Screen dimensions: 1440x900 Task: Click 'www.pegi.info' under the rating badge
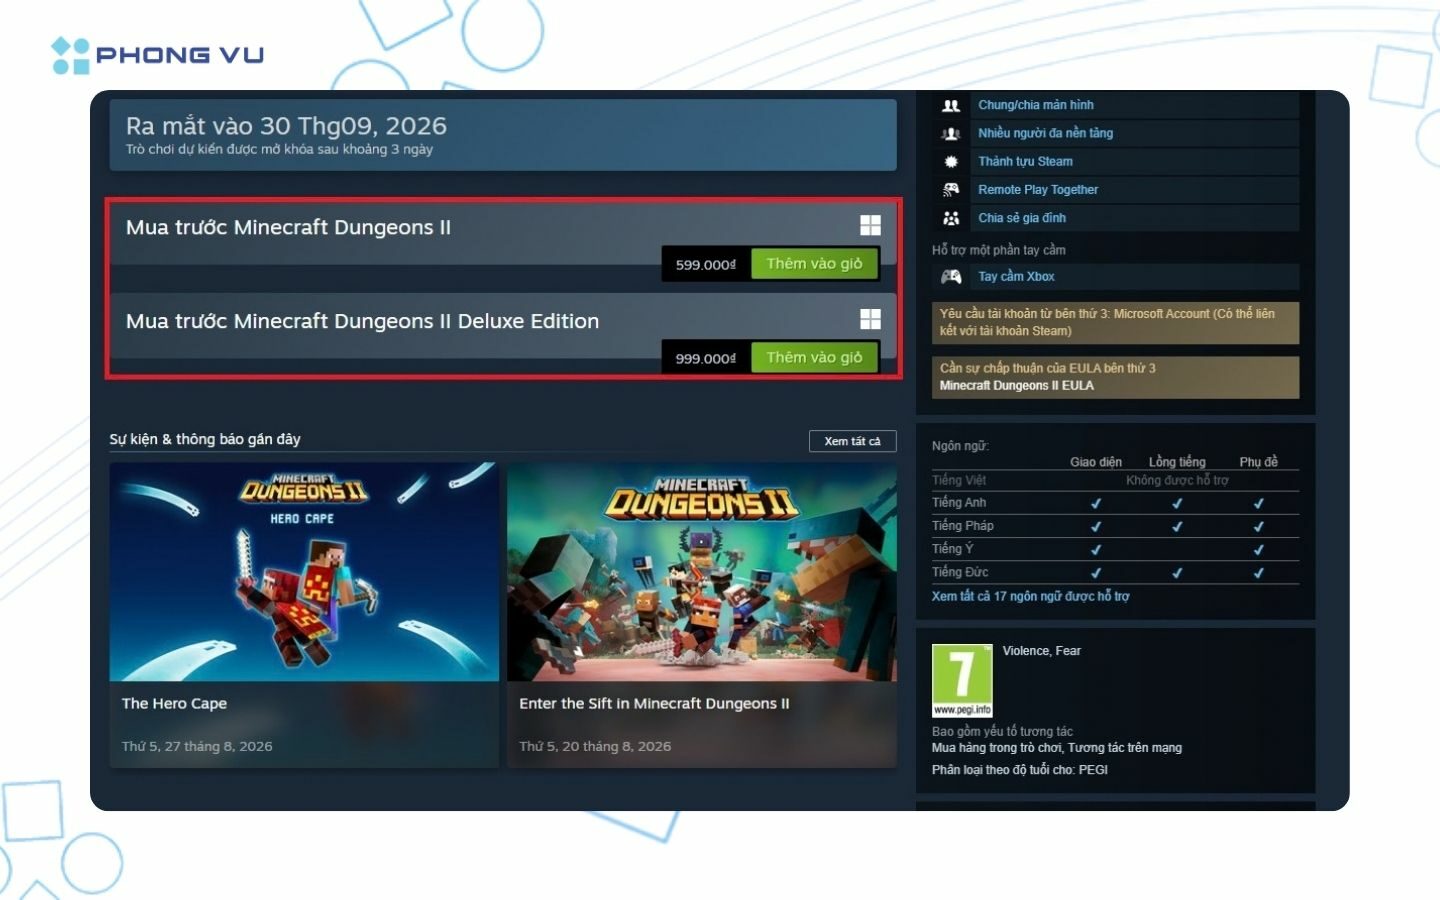coord(962,710)
